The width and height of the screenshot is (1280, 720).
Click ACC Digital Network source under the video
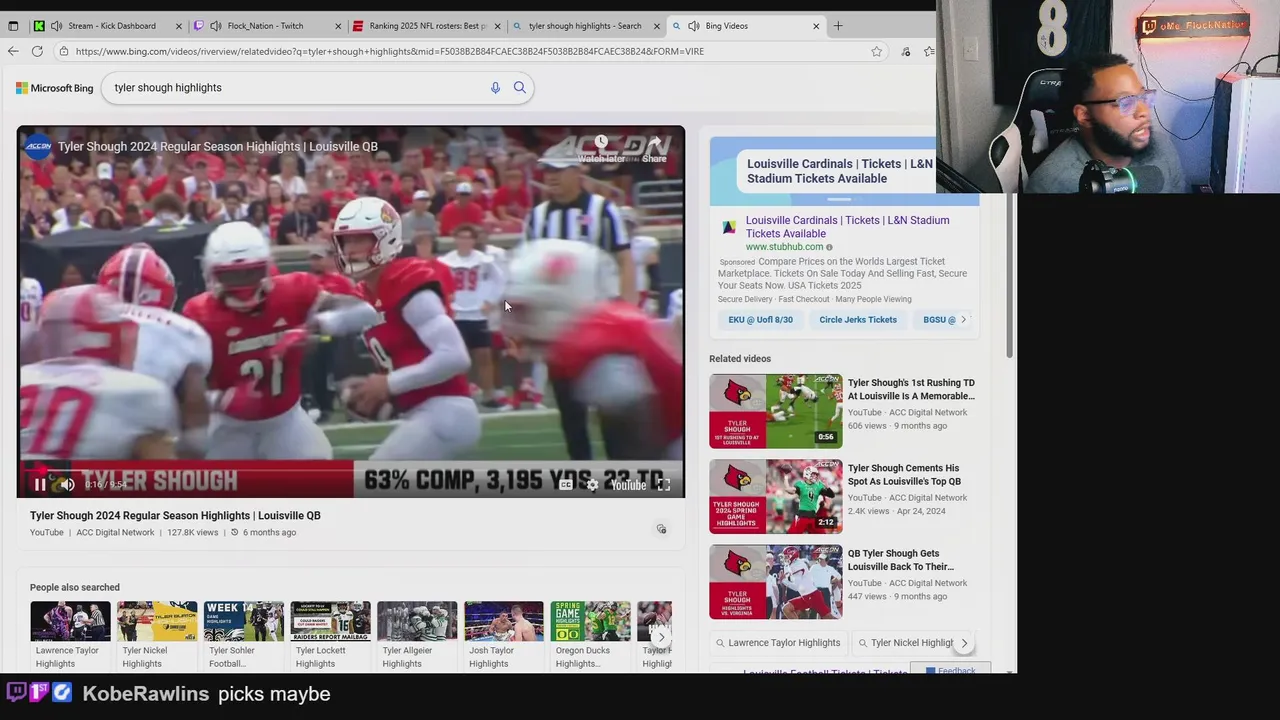(115, 533)
